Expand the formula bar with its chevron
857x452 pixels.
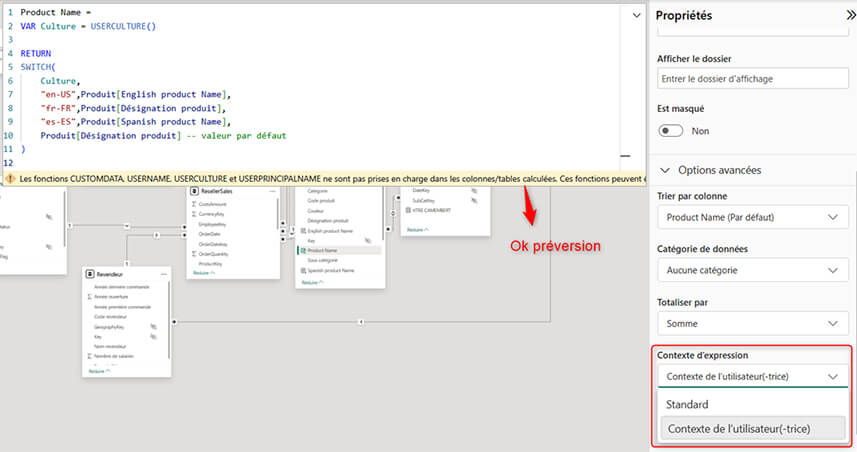click(x=637, y=15)
